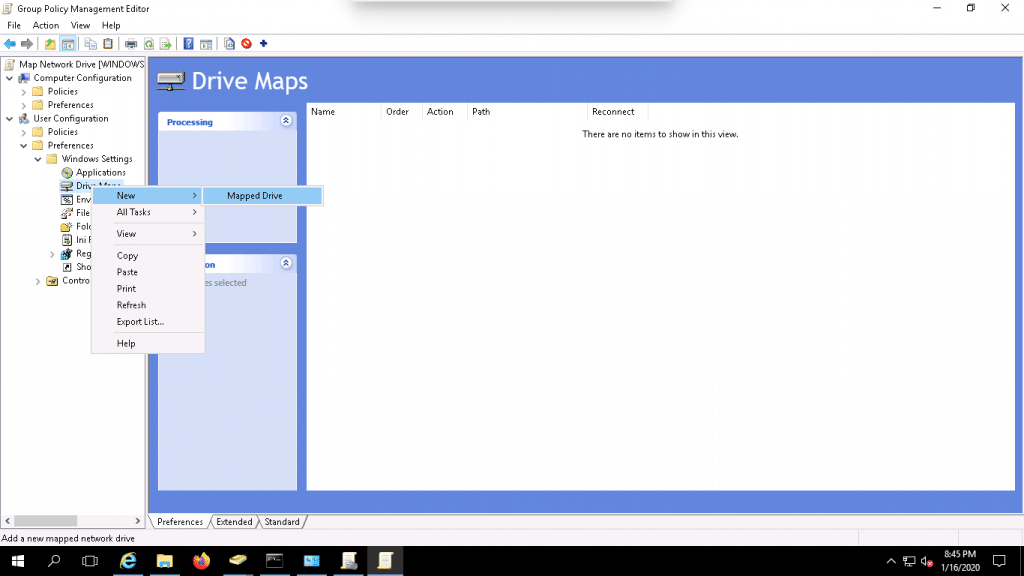Click the tree pane horizontal scrollbar thumb

pos(46,521)
